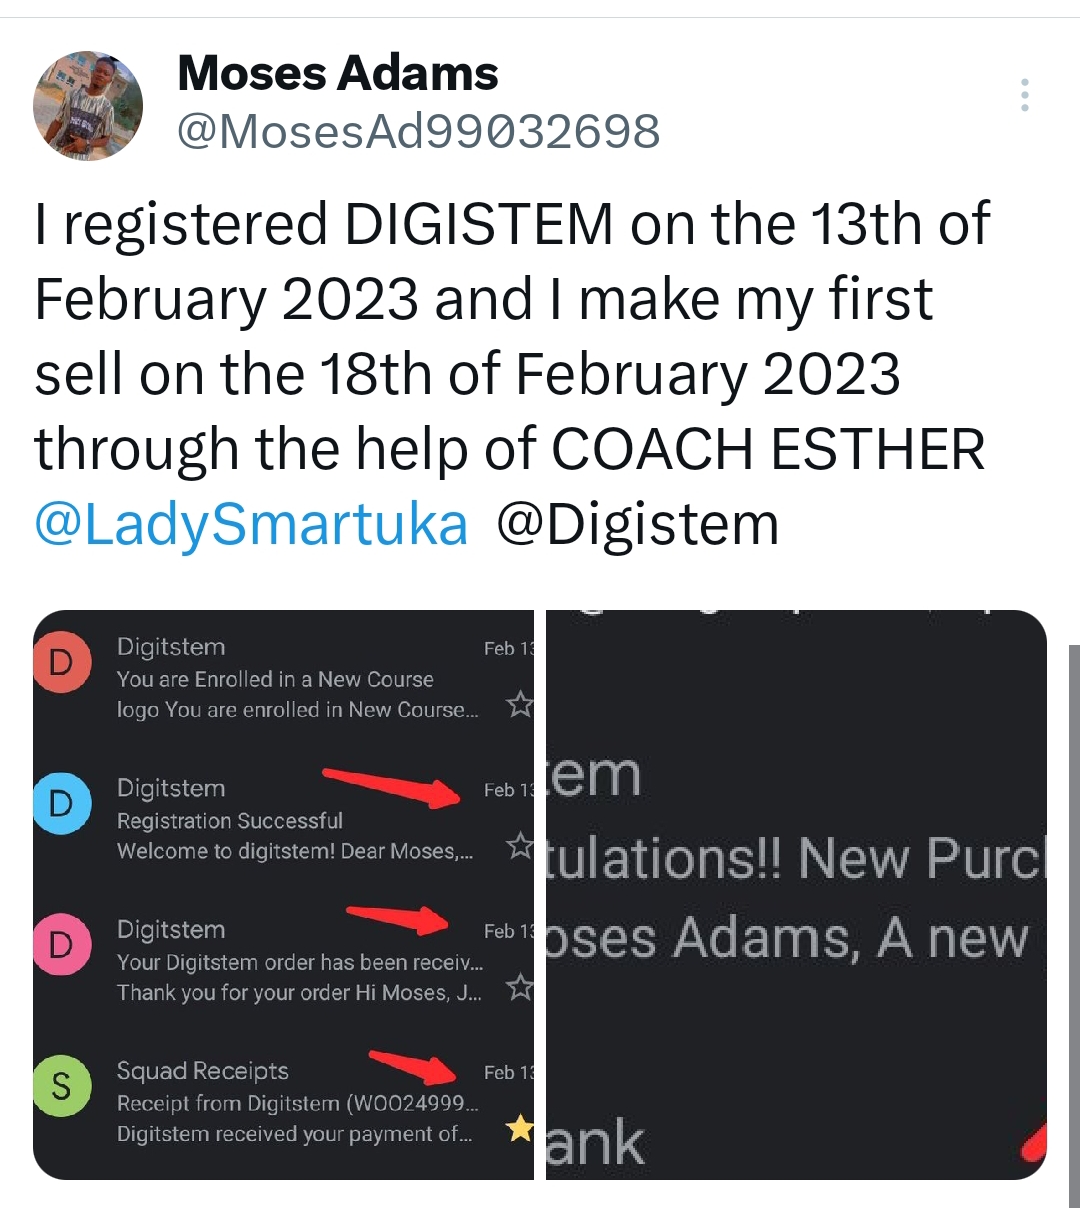
Task: Click the @Digistem mention
Action: pyautogui.click(x=648, y=522)
